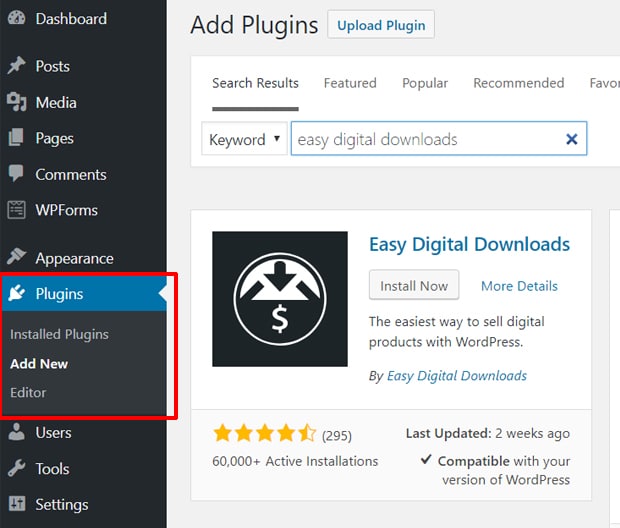The height and width of the screenshot is (528, 620).
Task: Open the plugin Editor submenu item
Action: pyautogui.click(x=28, y=393)
